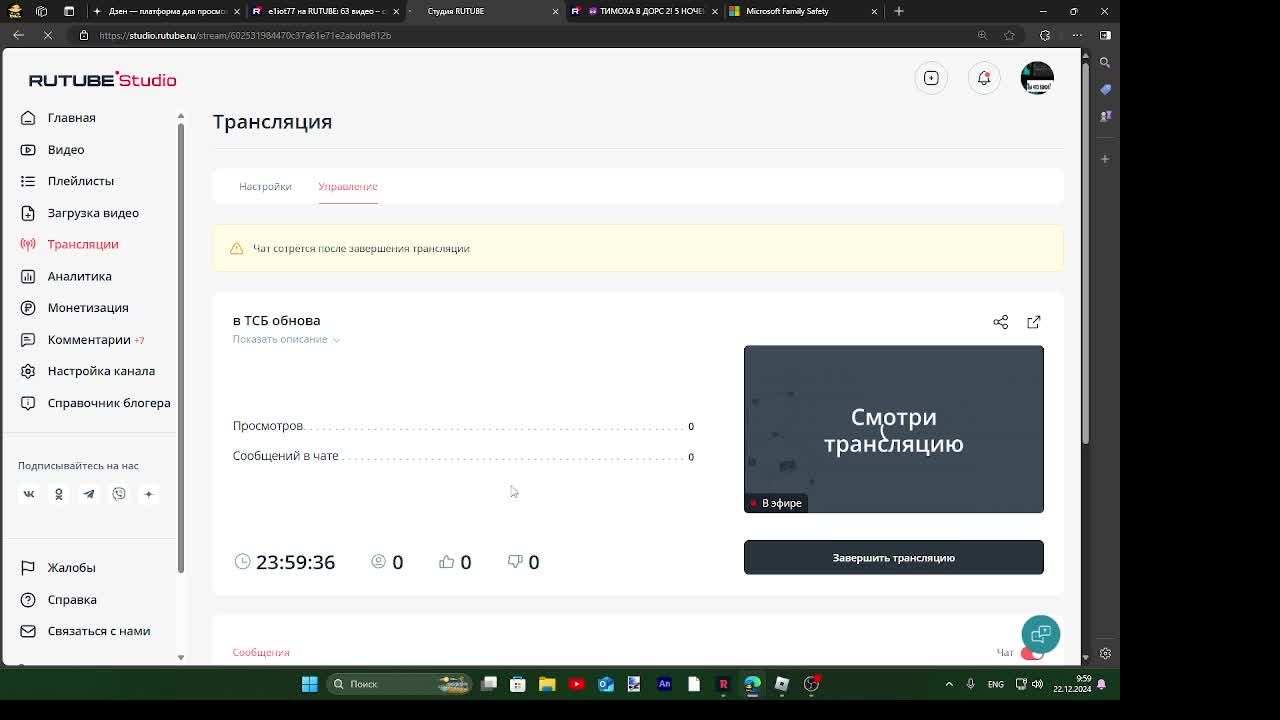
Task: Open File Explorer from taskbar
Action: click(x=547, y=684)
